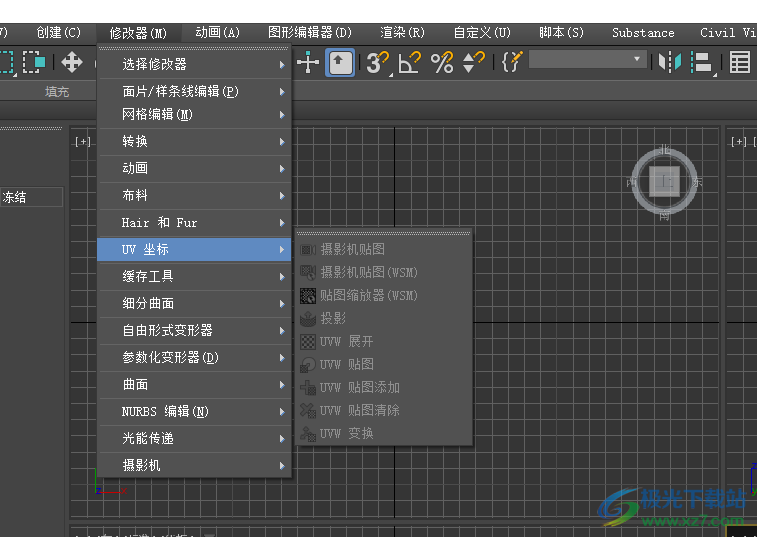Open the 图形编辑器(D) menu
Image resolution: width=757 pixels, height=537 pixels.
[x=310, y=33]
